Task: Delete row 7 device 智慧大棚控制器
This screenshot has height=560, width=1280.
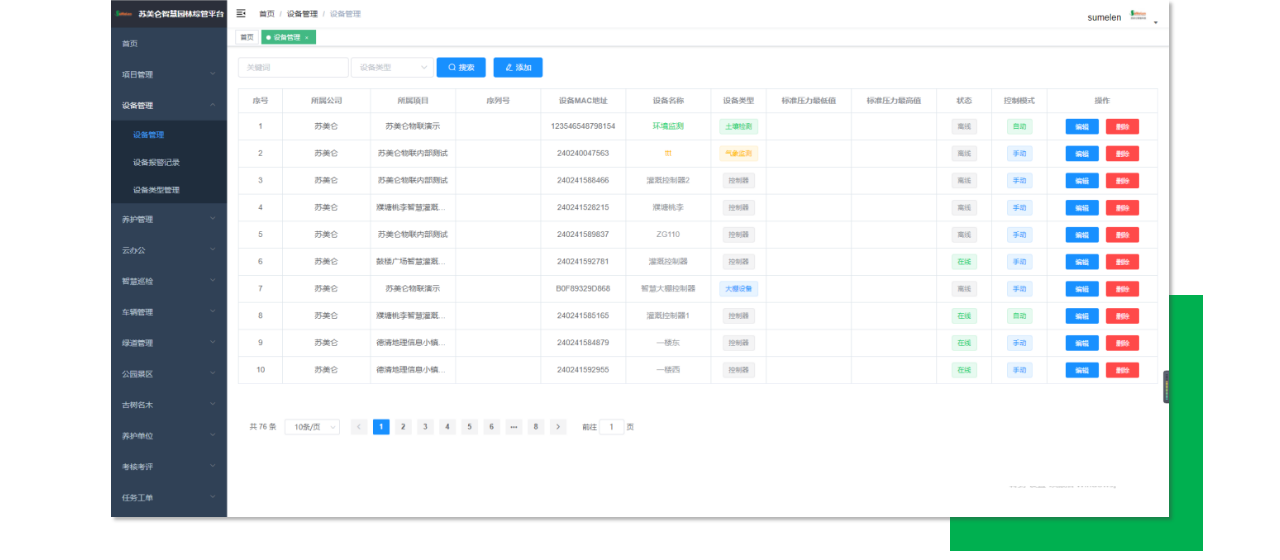Action: click(1122, 289)
